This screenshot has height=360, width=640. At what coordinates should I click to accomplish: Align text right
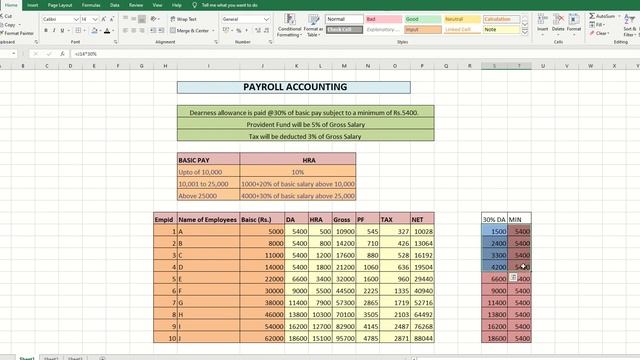coord(142,31)
